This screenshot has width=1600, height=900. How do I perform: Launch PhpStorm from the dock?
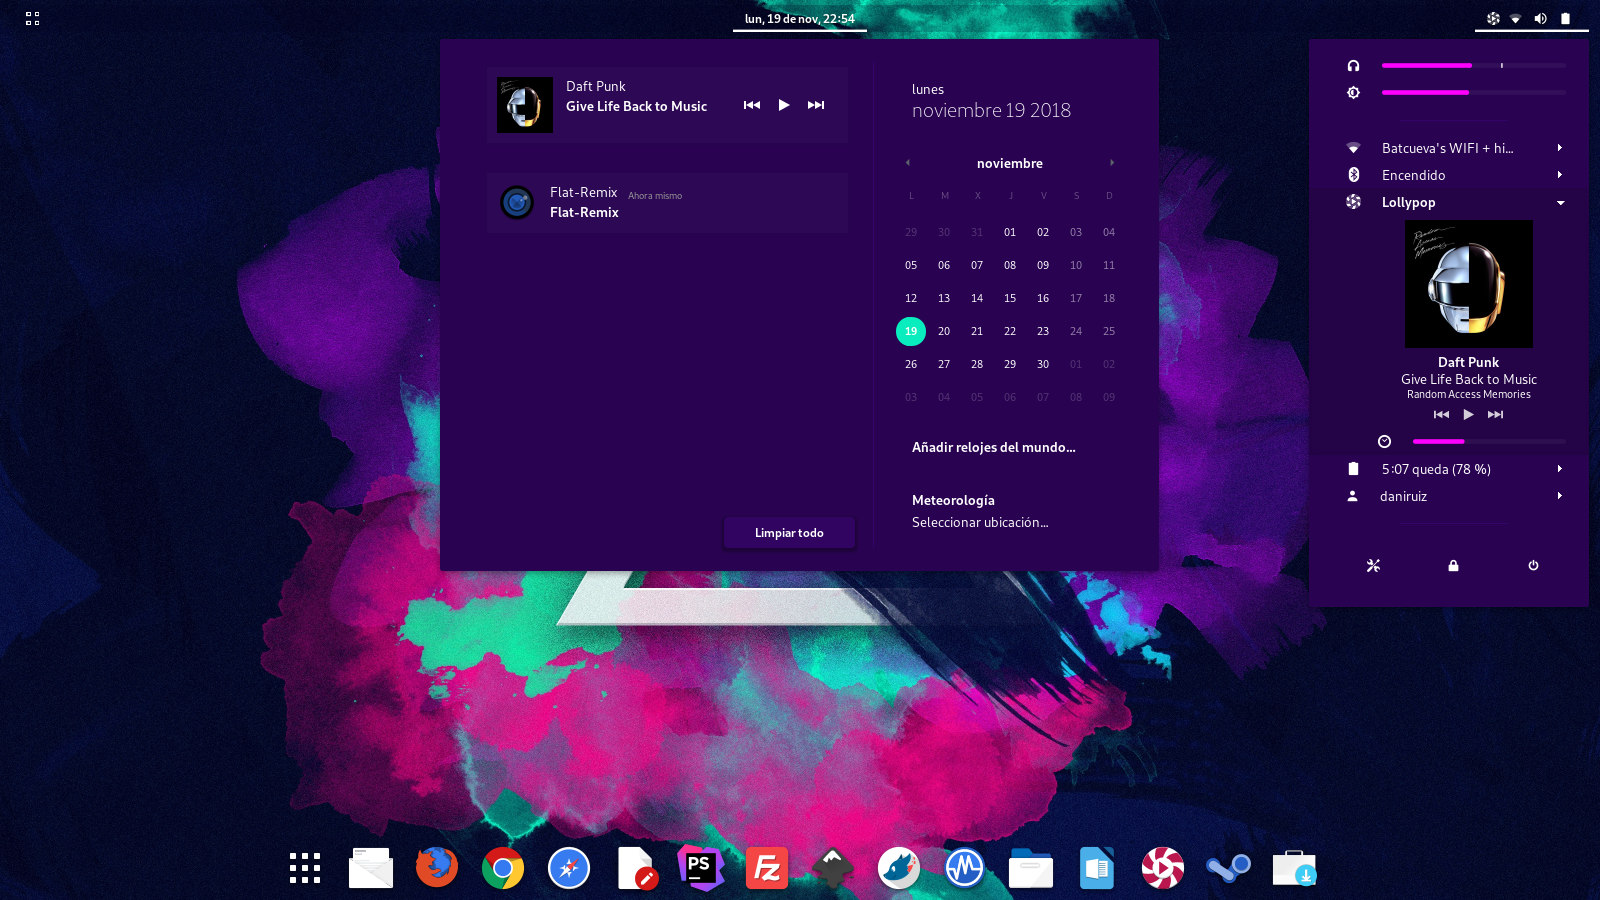[x=701, y=868]
